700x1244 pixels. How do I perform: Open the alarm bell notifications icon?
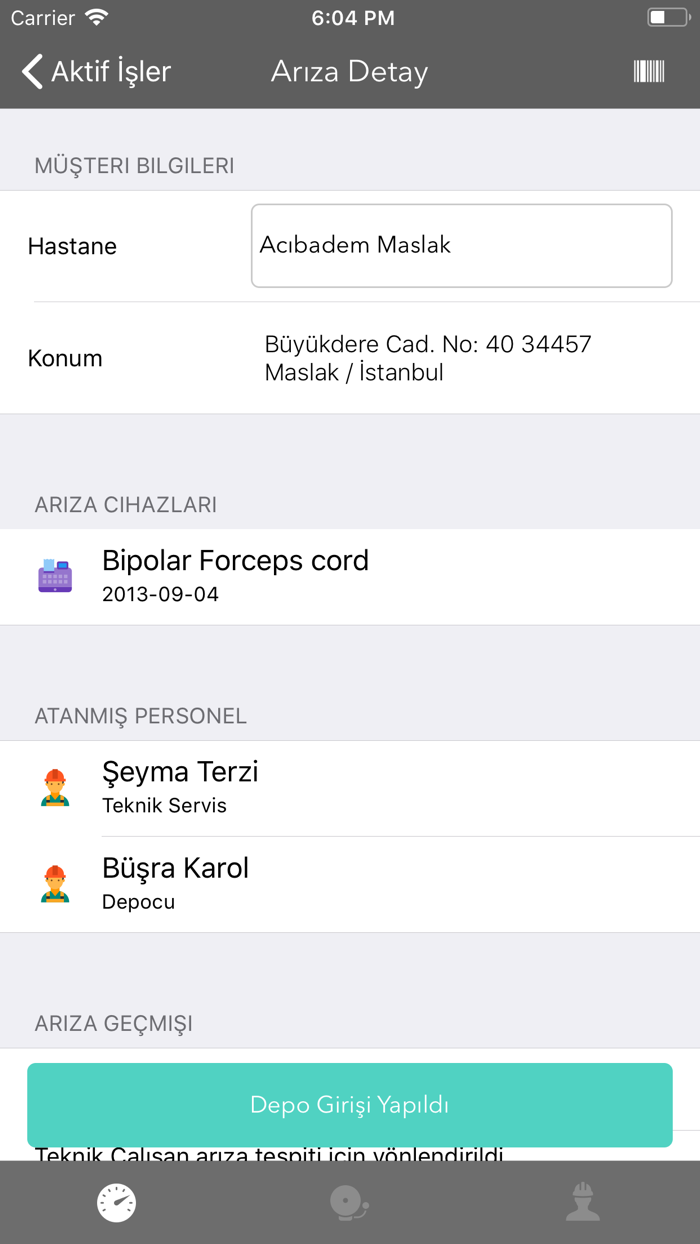349,1202
